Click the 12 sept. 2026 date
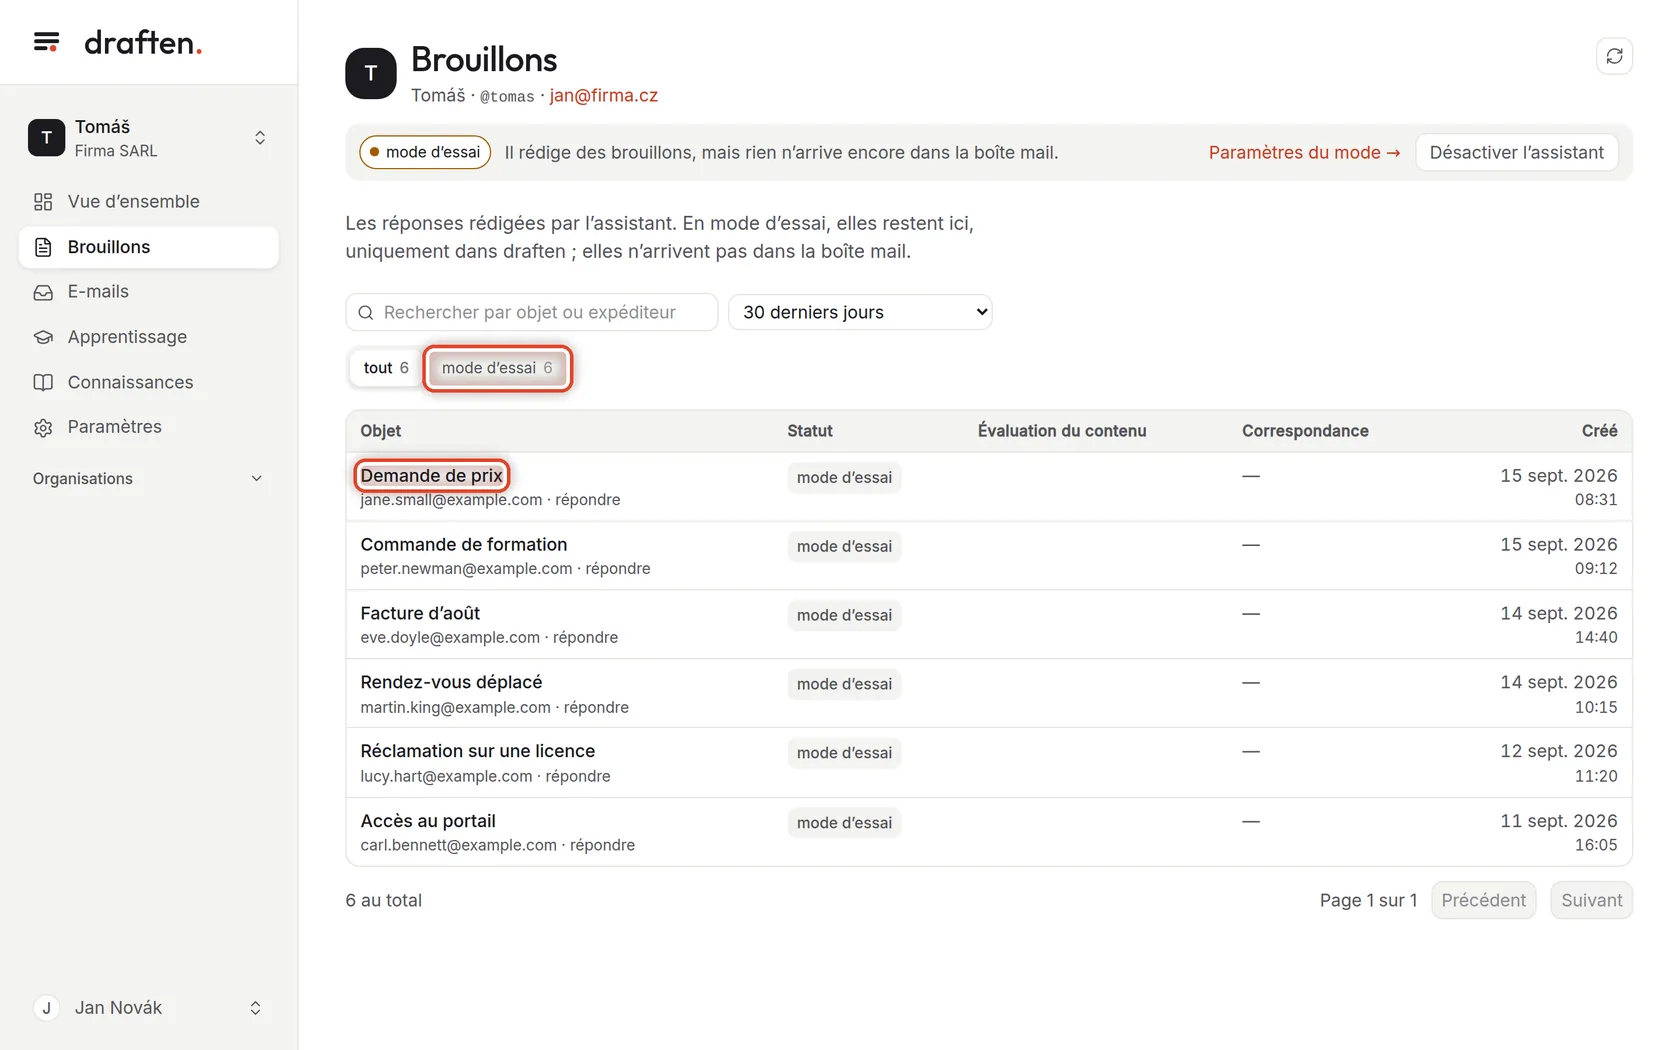This screenshot has height=1050, width=1680. 1558,752
